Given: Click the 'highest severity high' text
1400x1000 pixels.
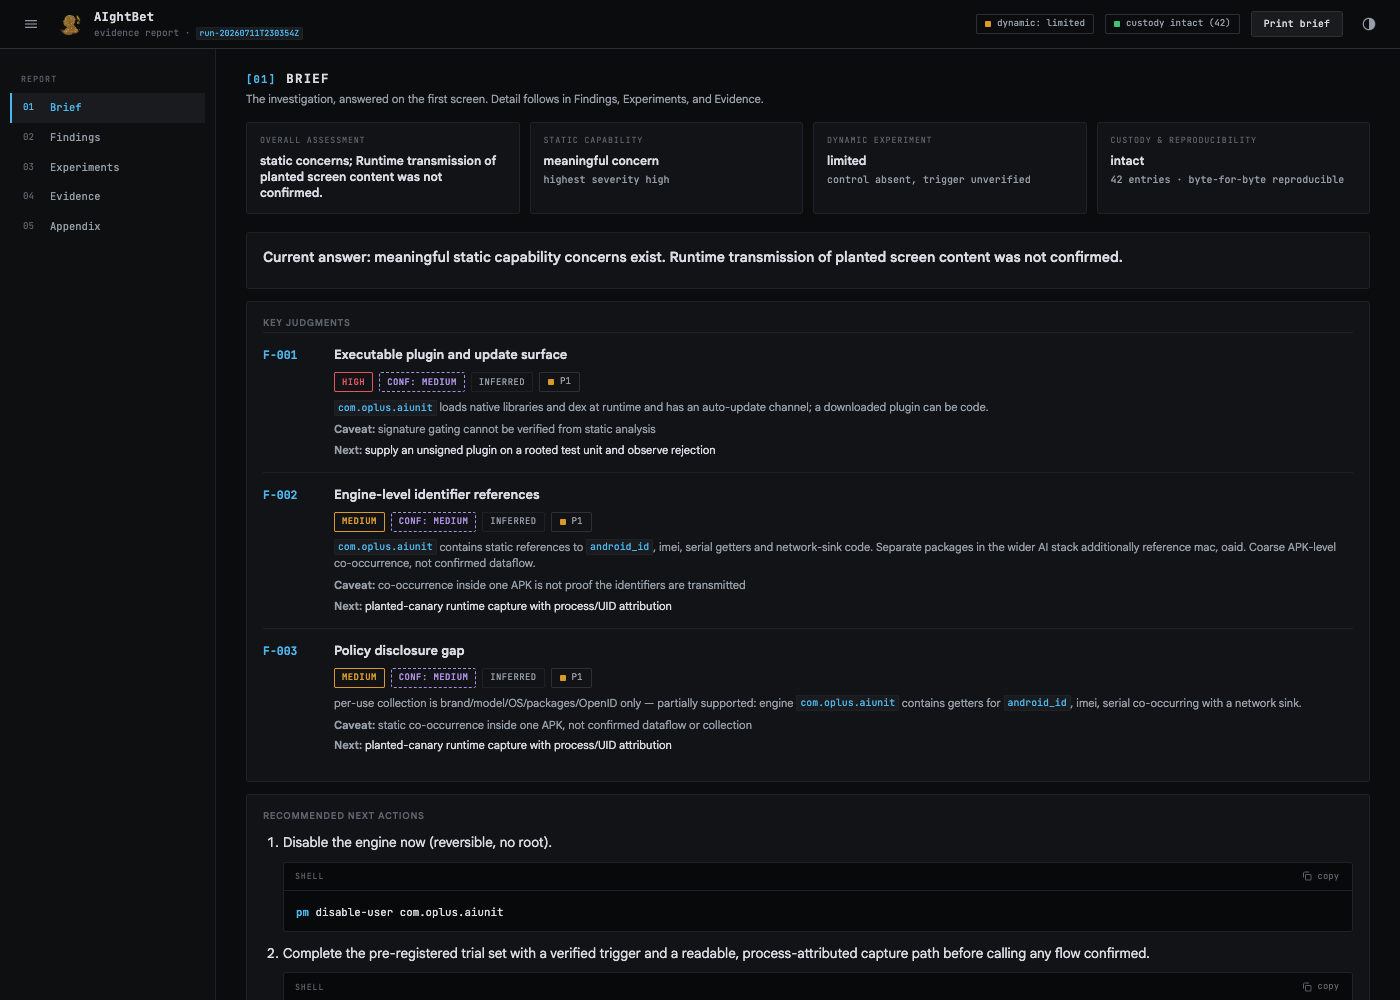Looking at the screenshot, I should pos(606,180).
